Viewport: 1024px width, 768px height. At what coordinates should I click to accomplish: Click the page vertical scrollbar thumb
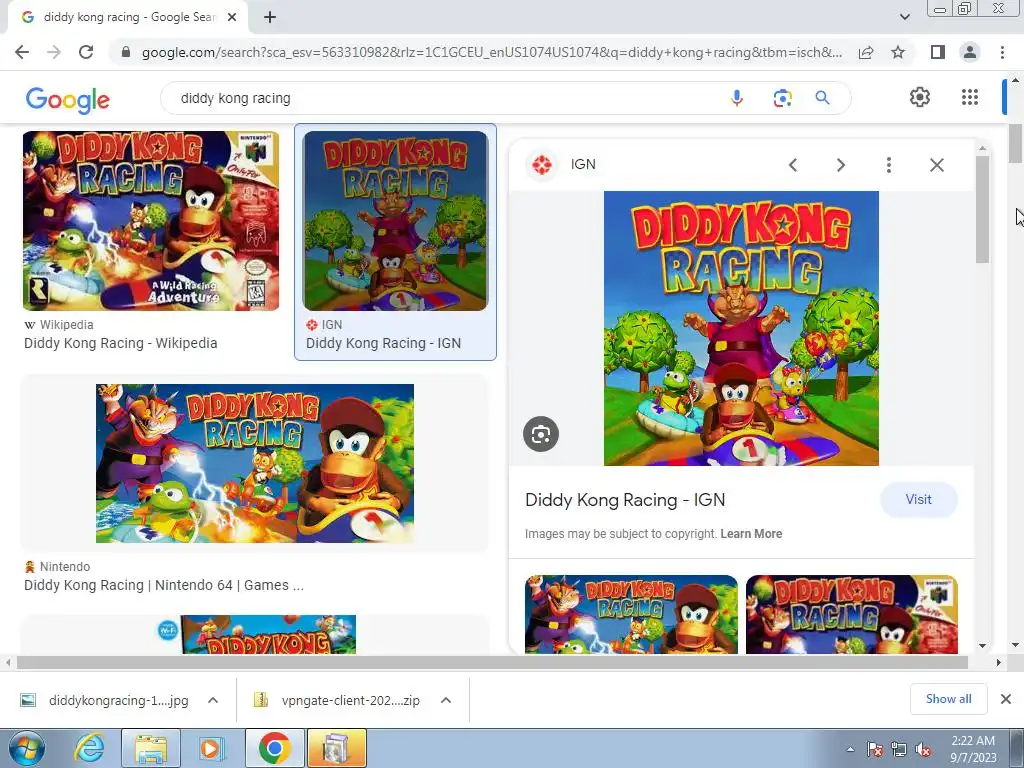tap(1014, 144)
